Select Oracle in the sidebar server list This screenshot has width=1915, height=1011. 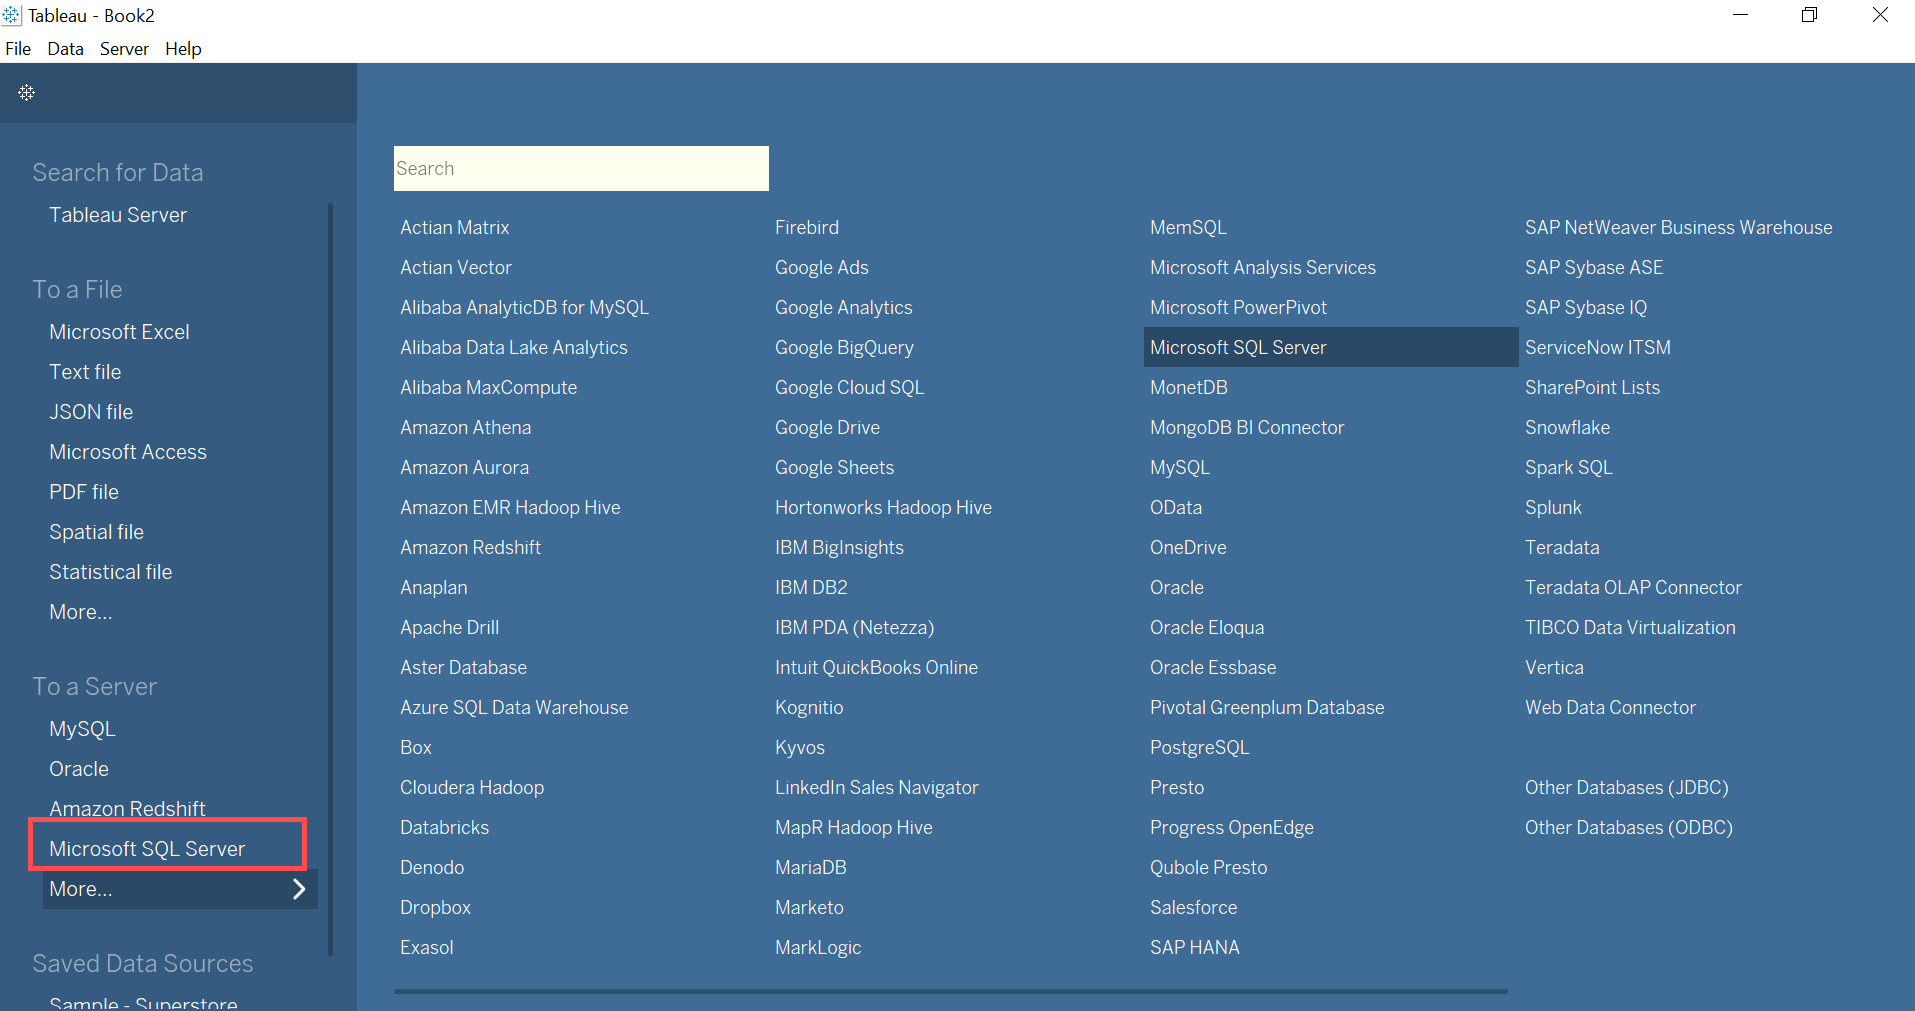79,769
